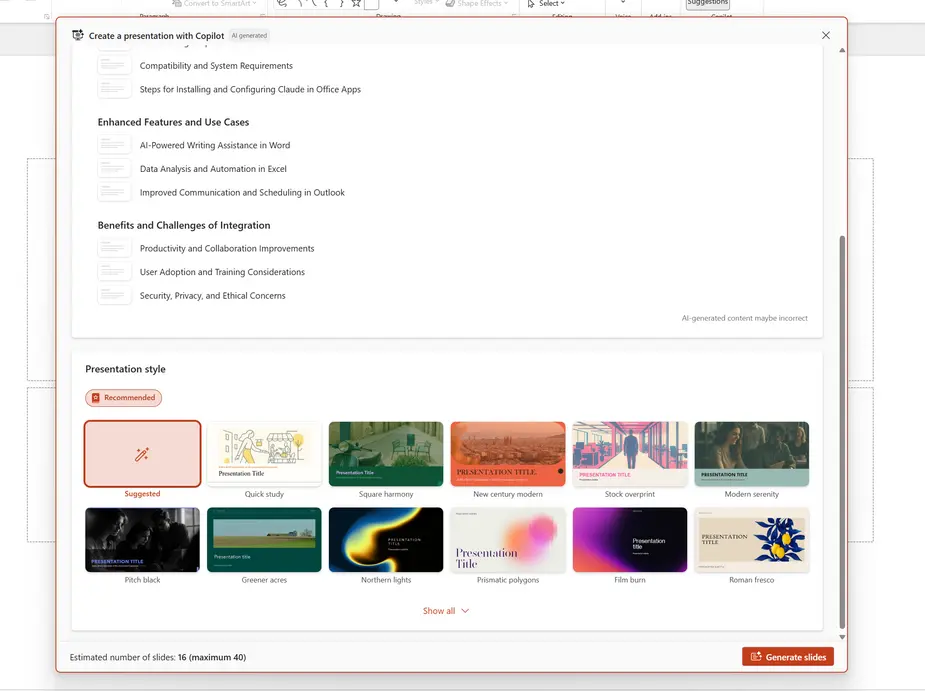The height and width of the screenshot is (691, 925).
Task: Select topic Security, Privacy, and Ethical Concerns
Action: coord(212,296)
